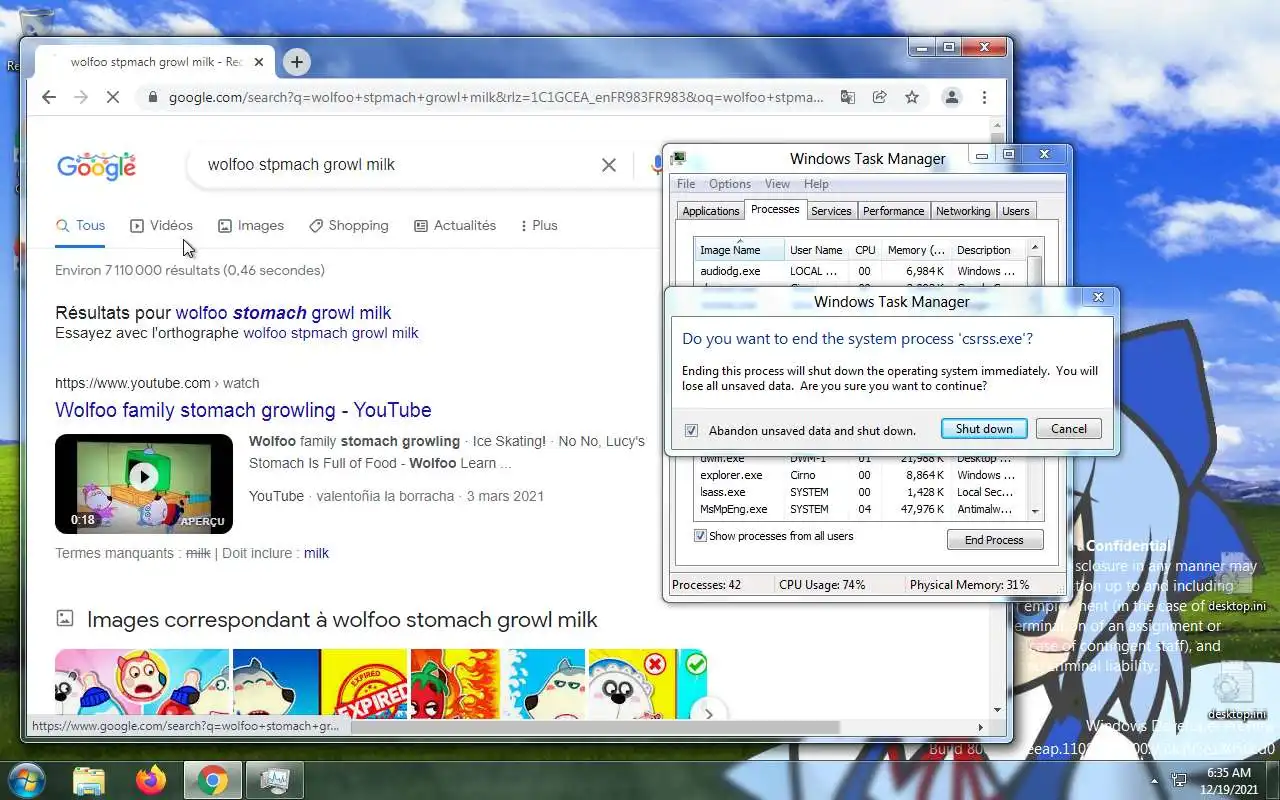Click the translate page icon

[x=848, y=97]
